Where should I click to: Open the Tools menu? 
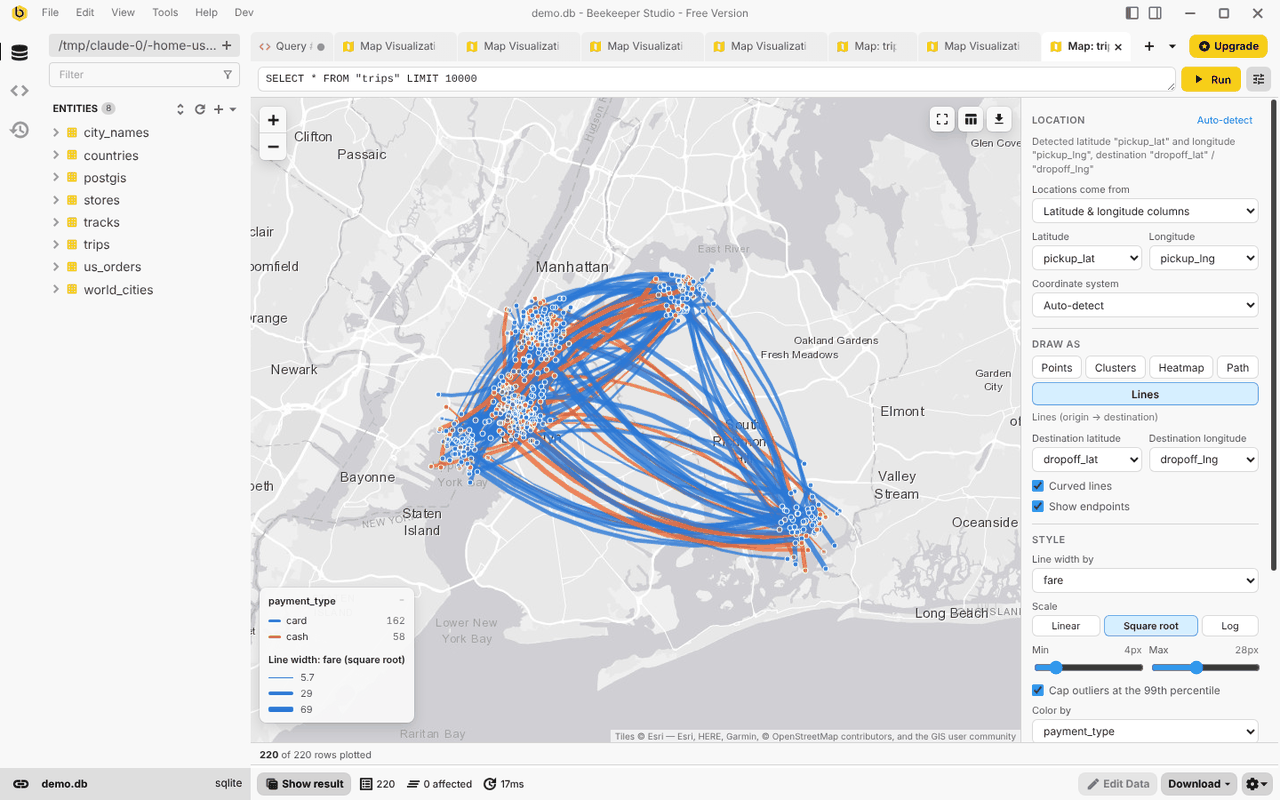click(x=165, y=13)
